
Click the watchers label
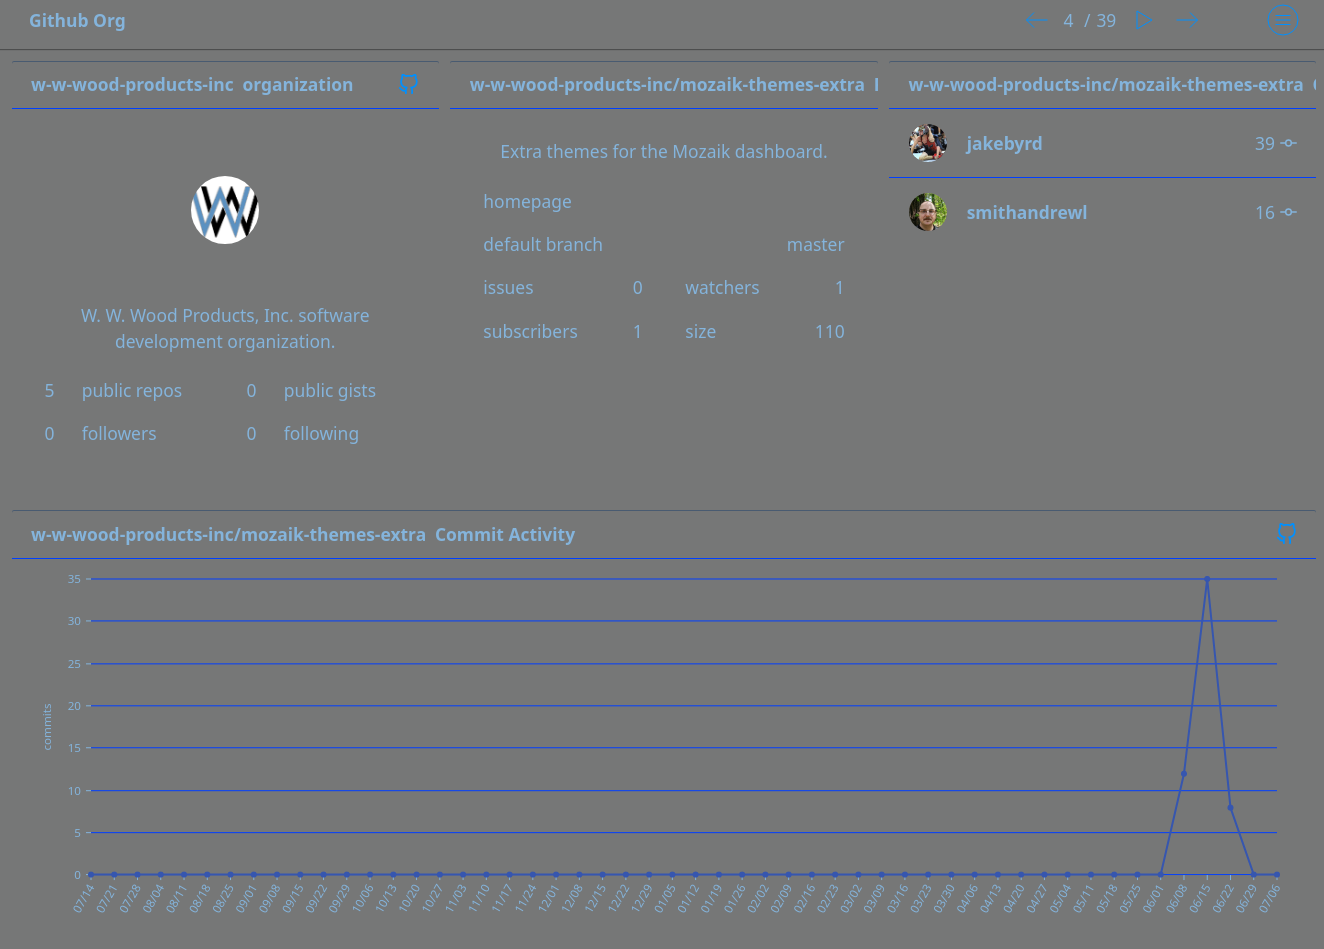[722, 288]
